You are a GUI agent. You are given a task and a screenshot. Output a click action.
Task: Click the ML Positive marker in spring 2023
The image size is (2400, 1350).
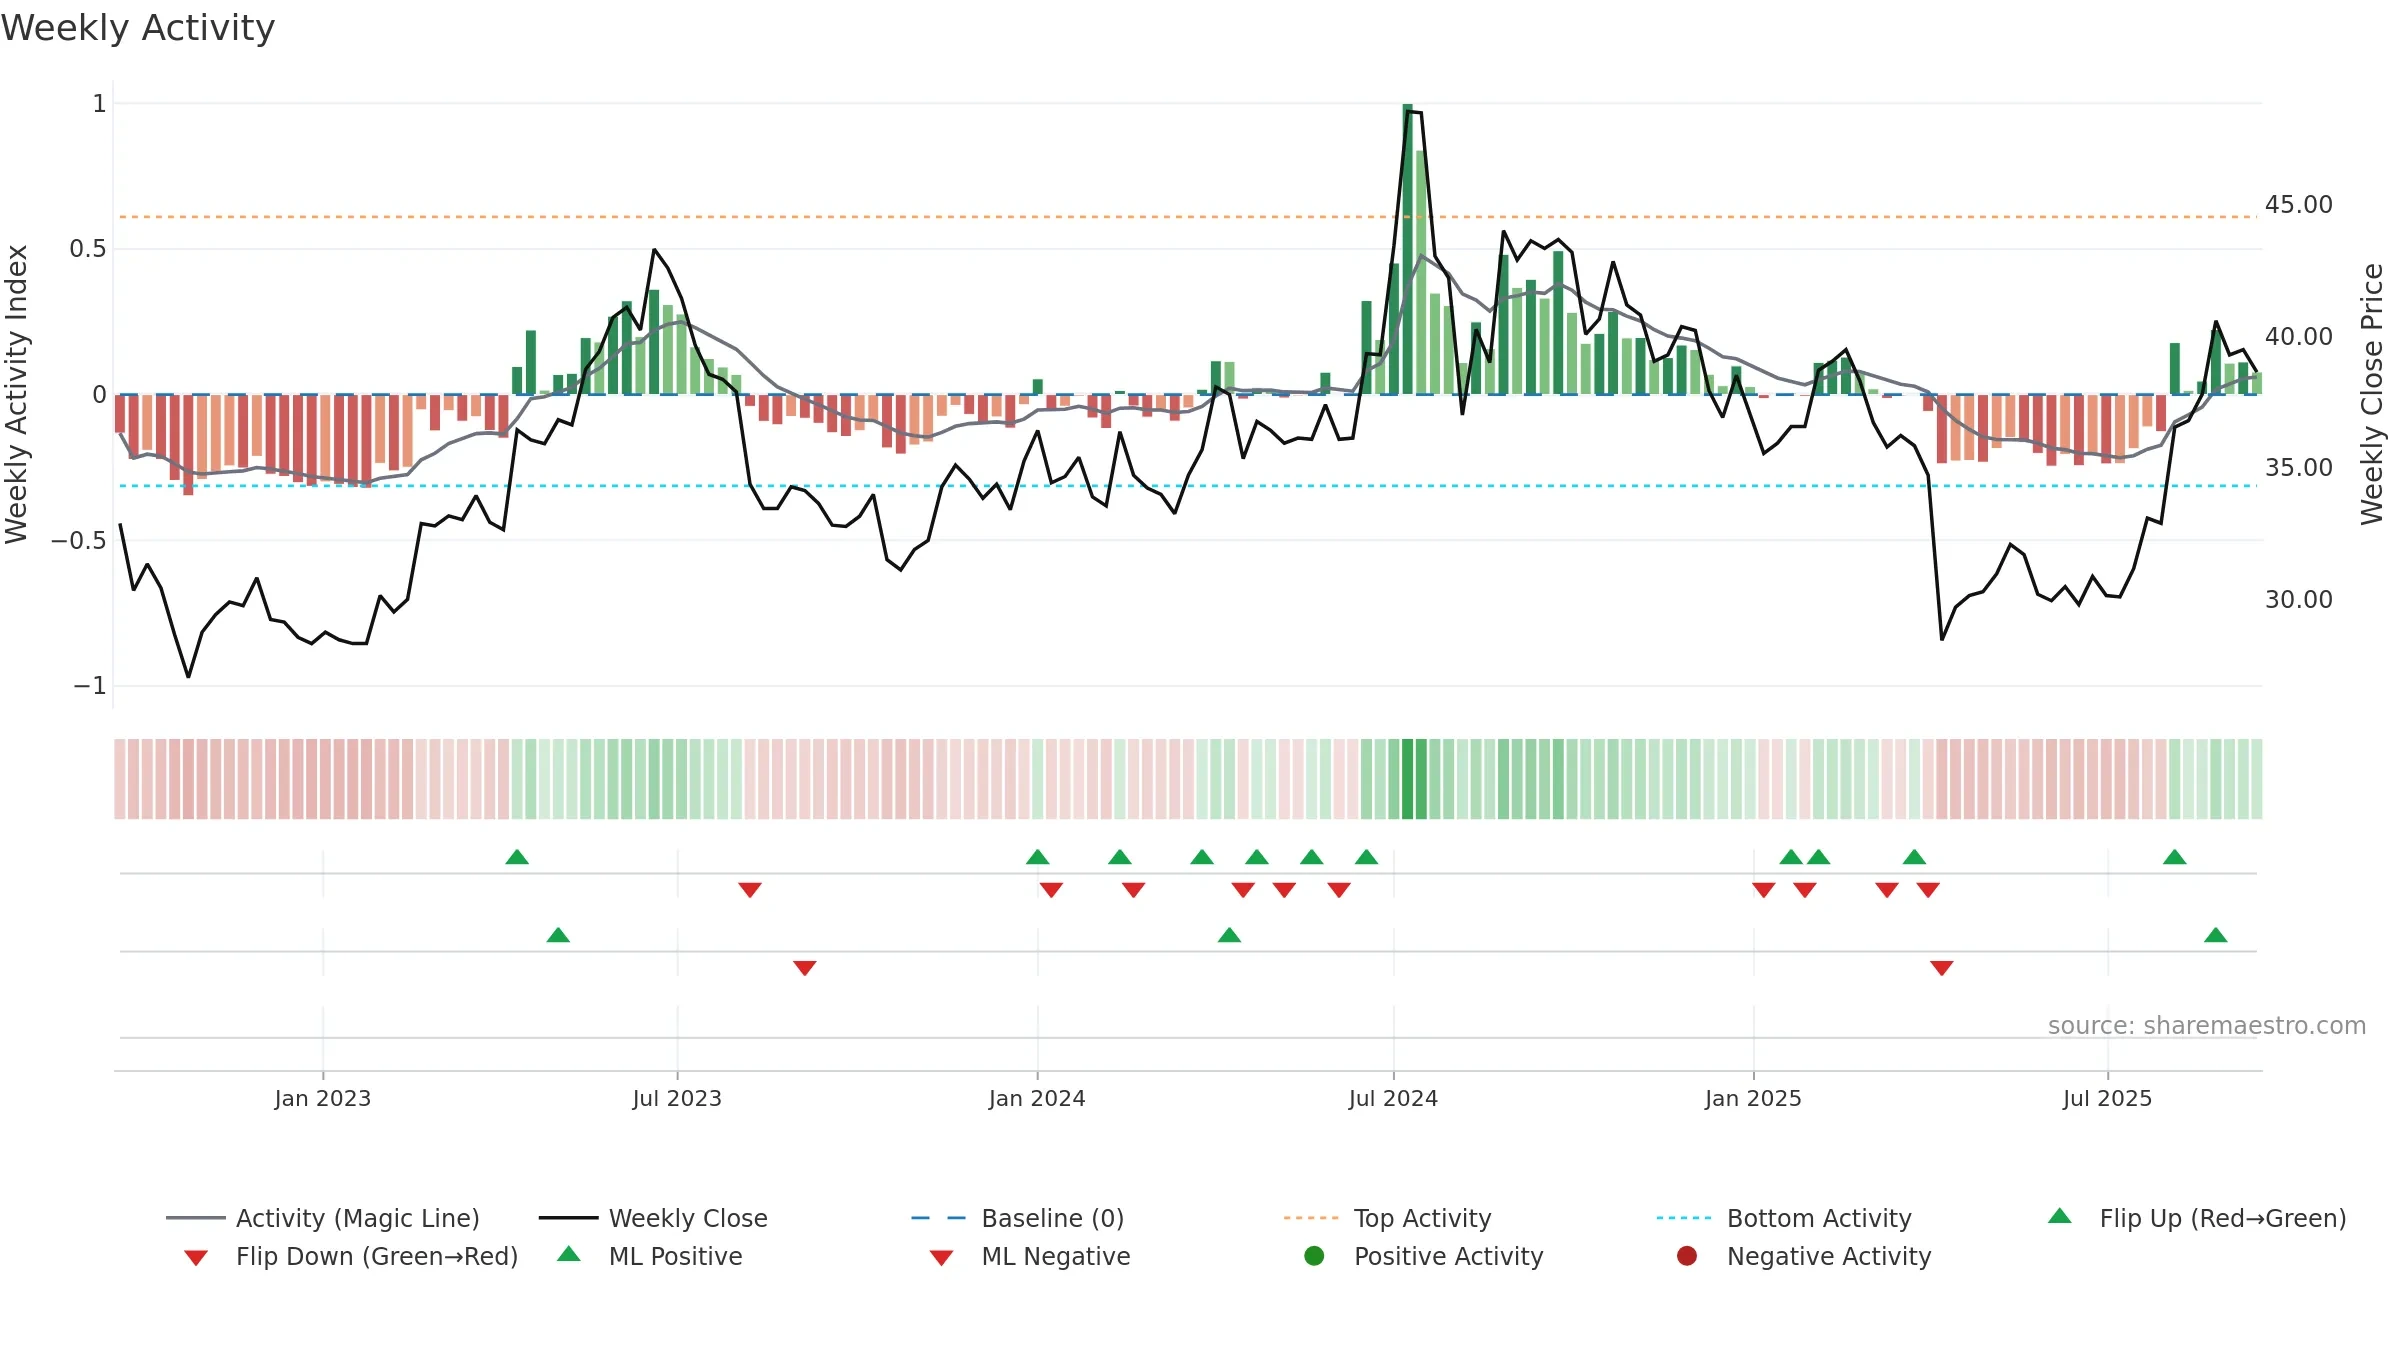pos(558,935)
